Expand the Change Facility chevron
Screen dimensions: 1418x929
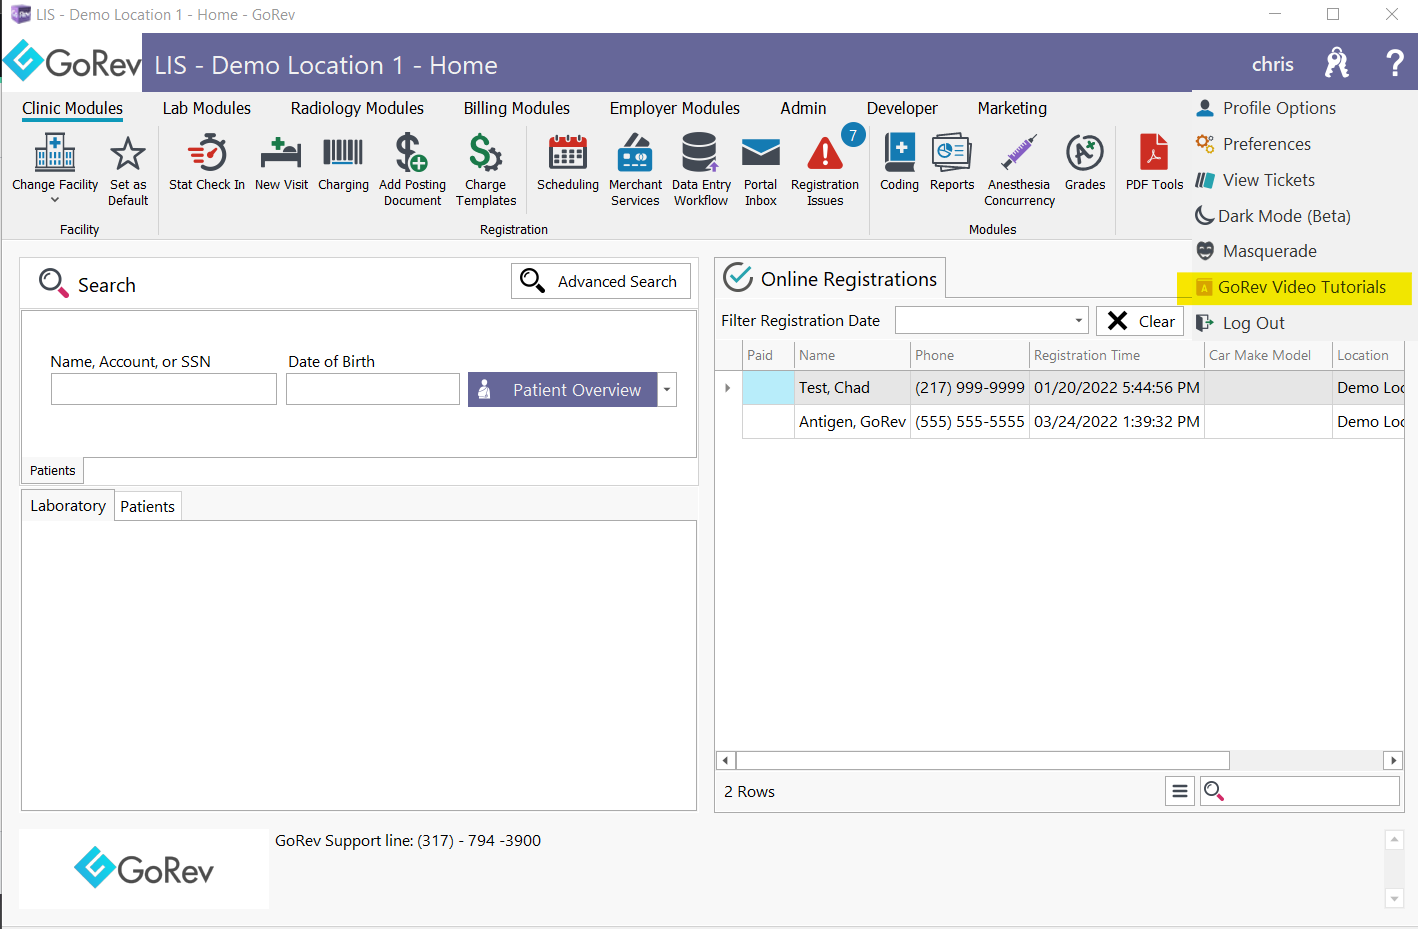tap(55, 200)
